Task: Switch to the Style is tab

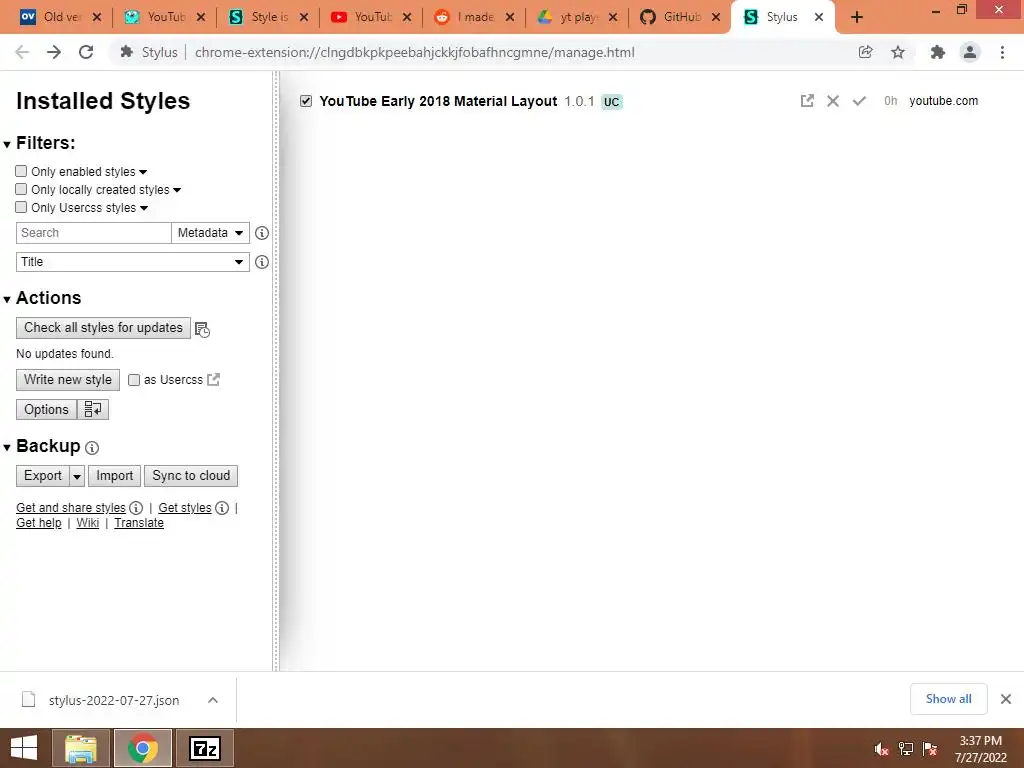Action: click(268, 17)
